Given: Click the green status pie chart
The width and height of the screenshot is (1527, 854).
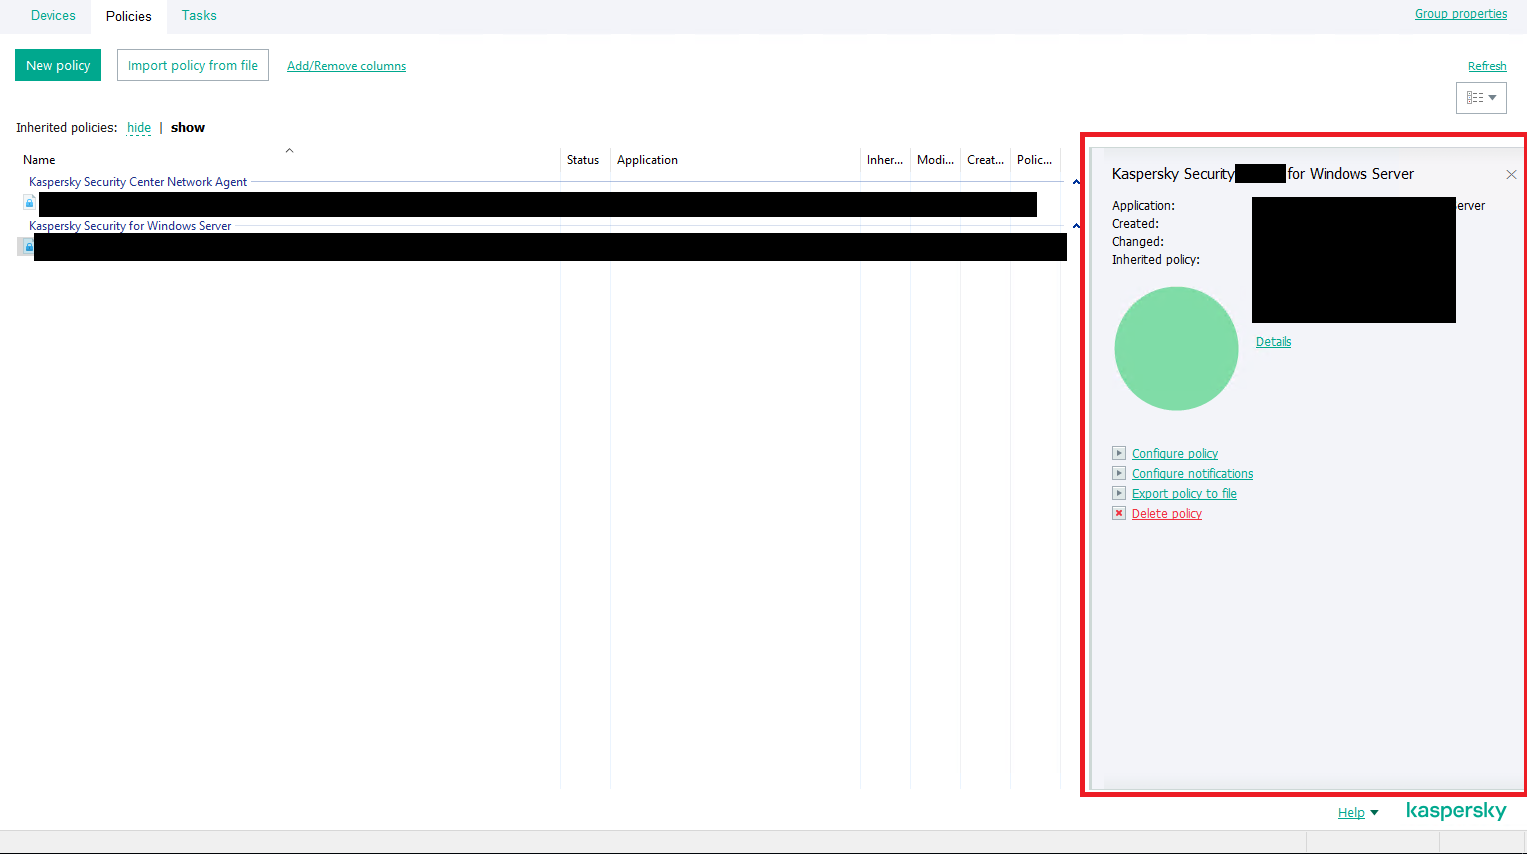Looking at the screenshot, I should [1176, 349].
